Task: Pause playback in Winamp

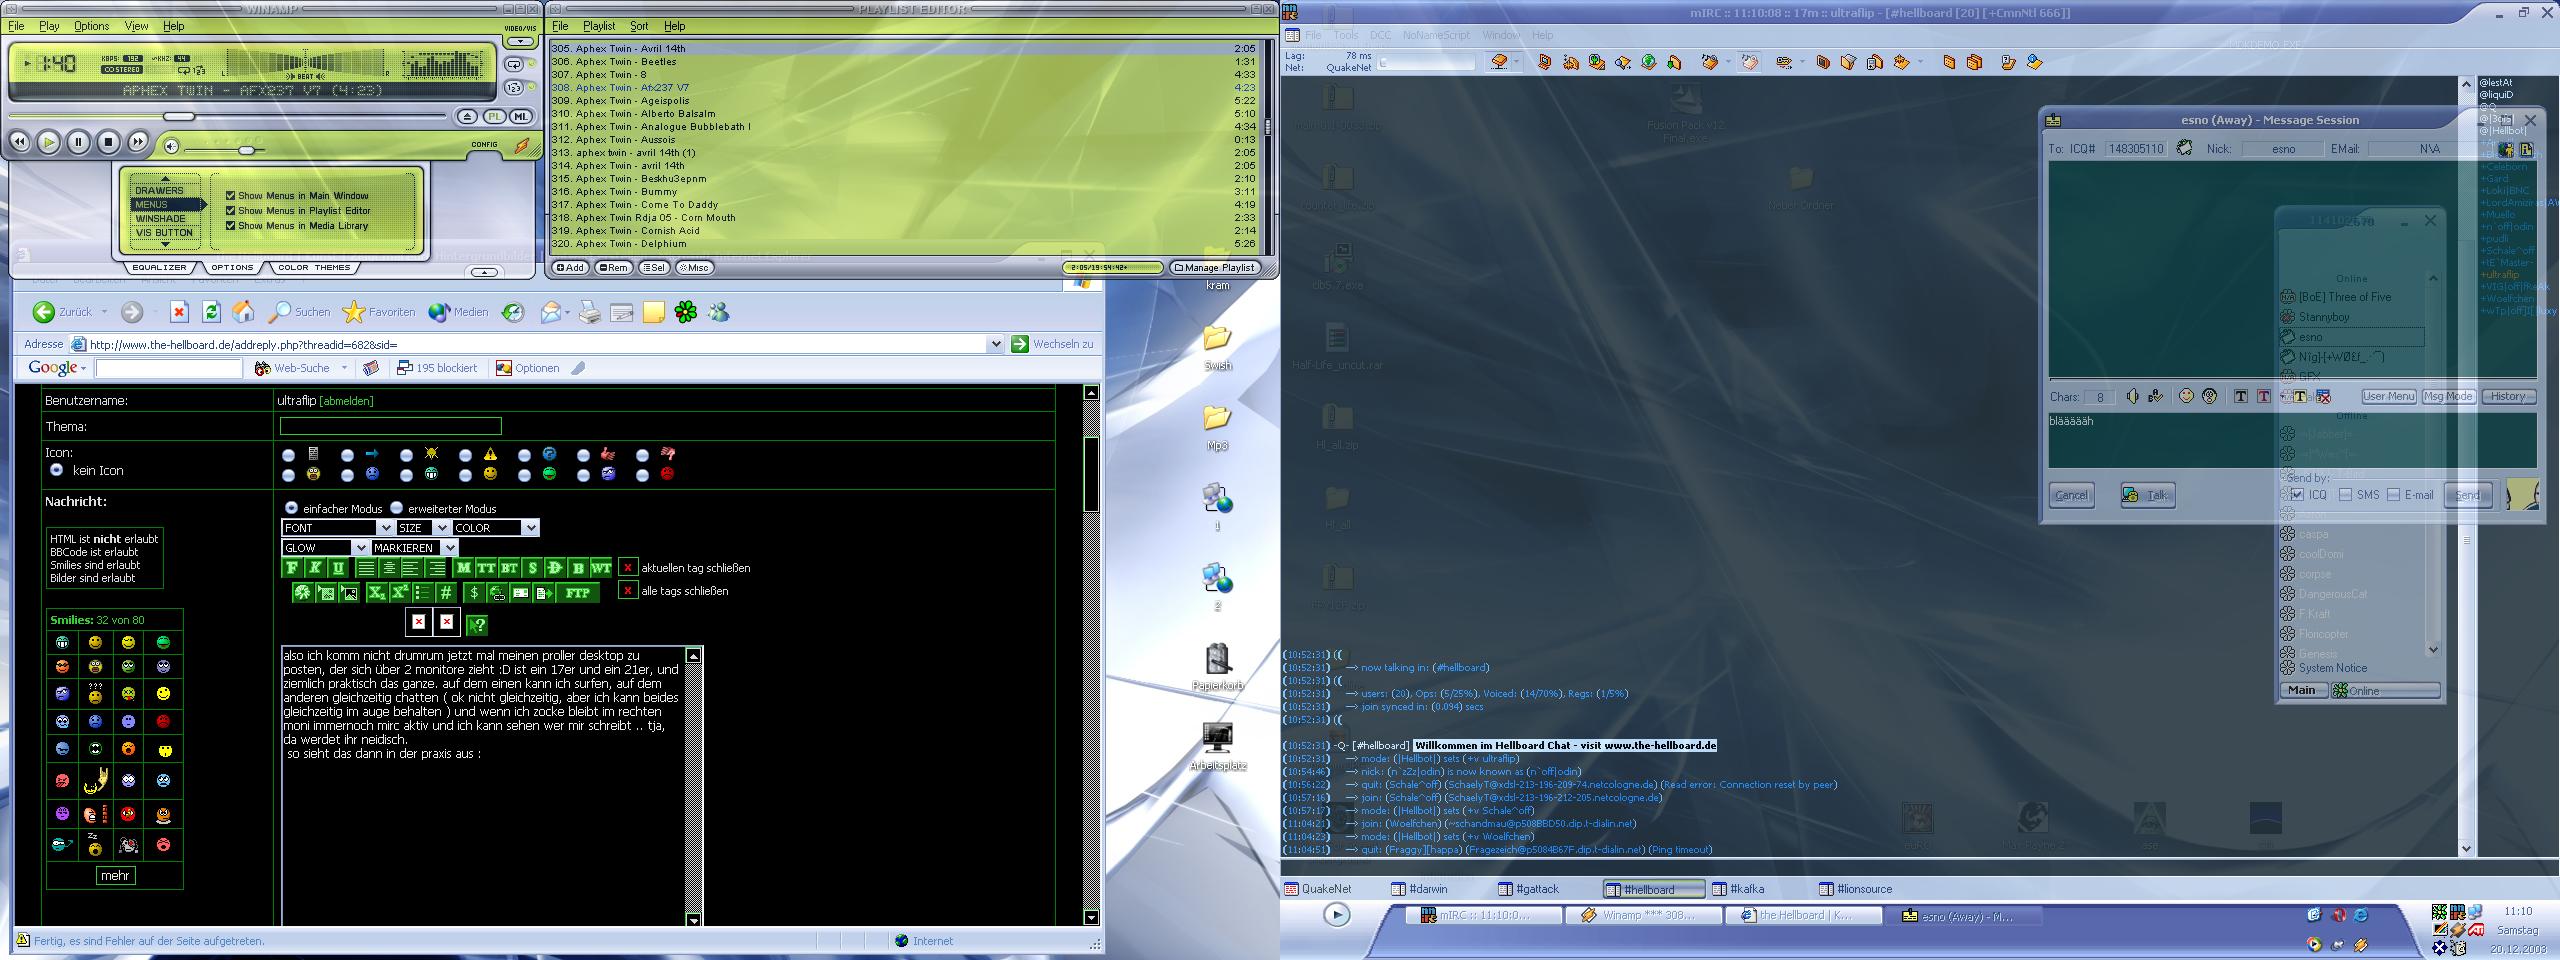Action: (78, 143)
